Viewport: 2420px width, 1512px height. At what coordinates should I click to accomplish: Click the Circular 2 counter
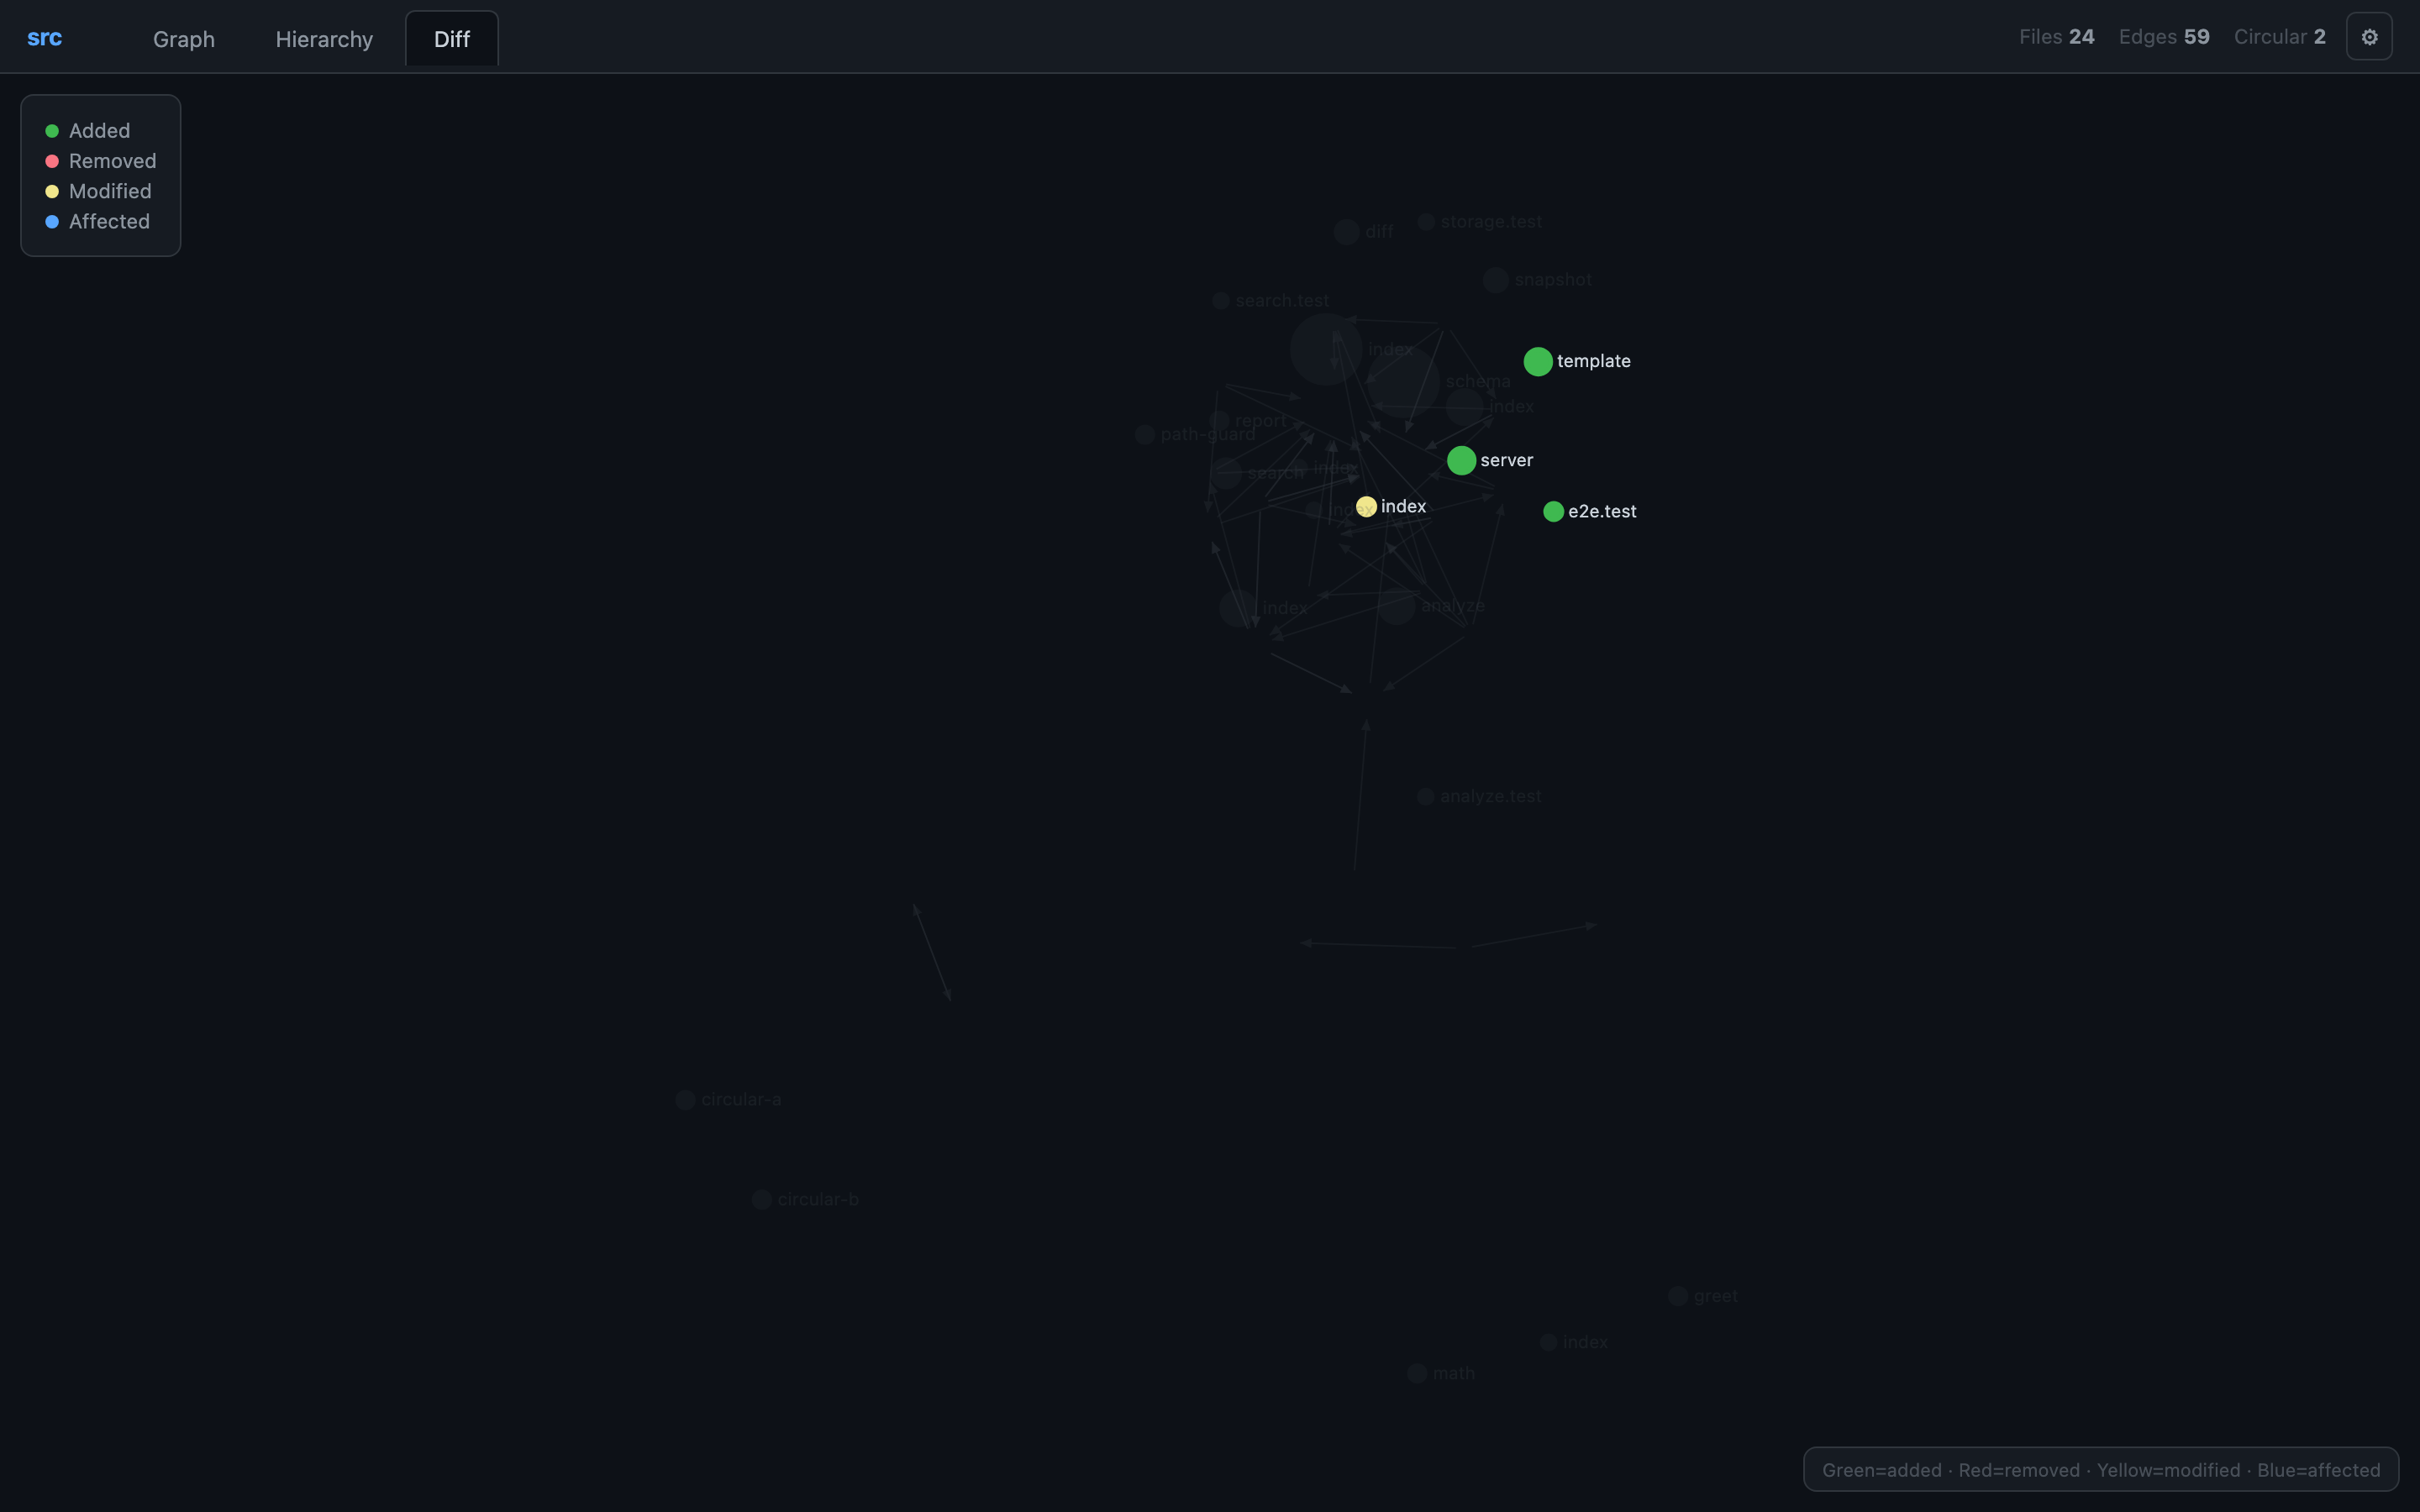[2279, 37]
